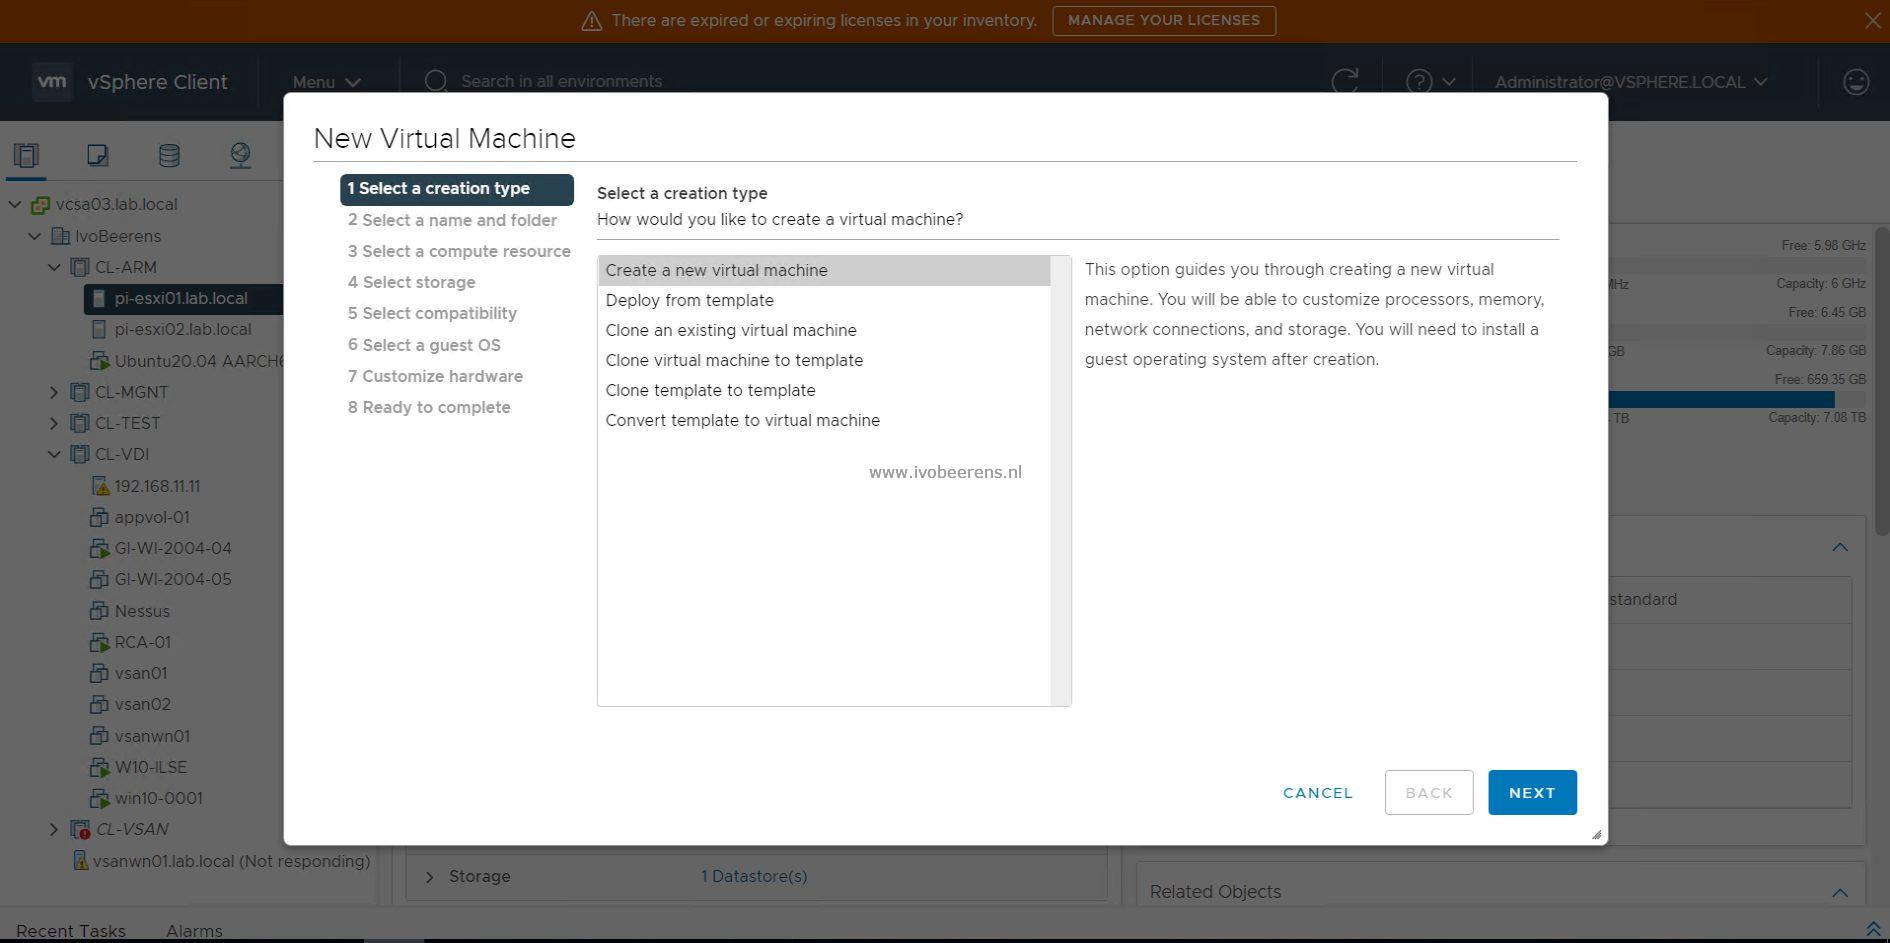Click the vcsa03.lab.local vCenter icon
Screen dimensions: 1890x943
coord(40,205)
